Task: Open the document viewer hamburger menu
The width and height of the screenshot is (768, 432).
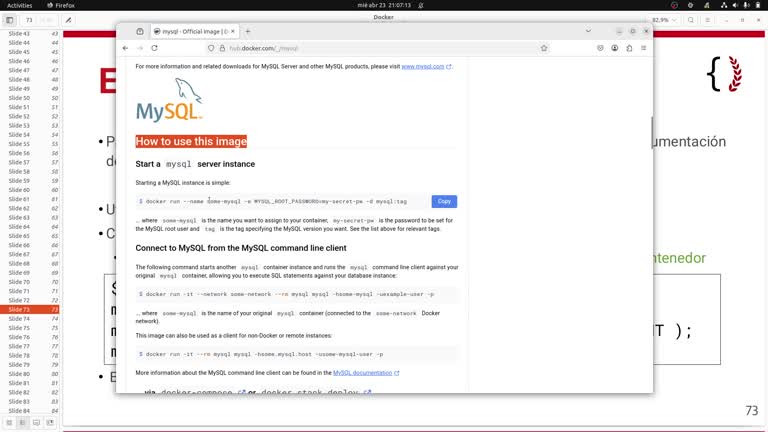Action: (707, 20)
